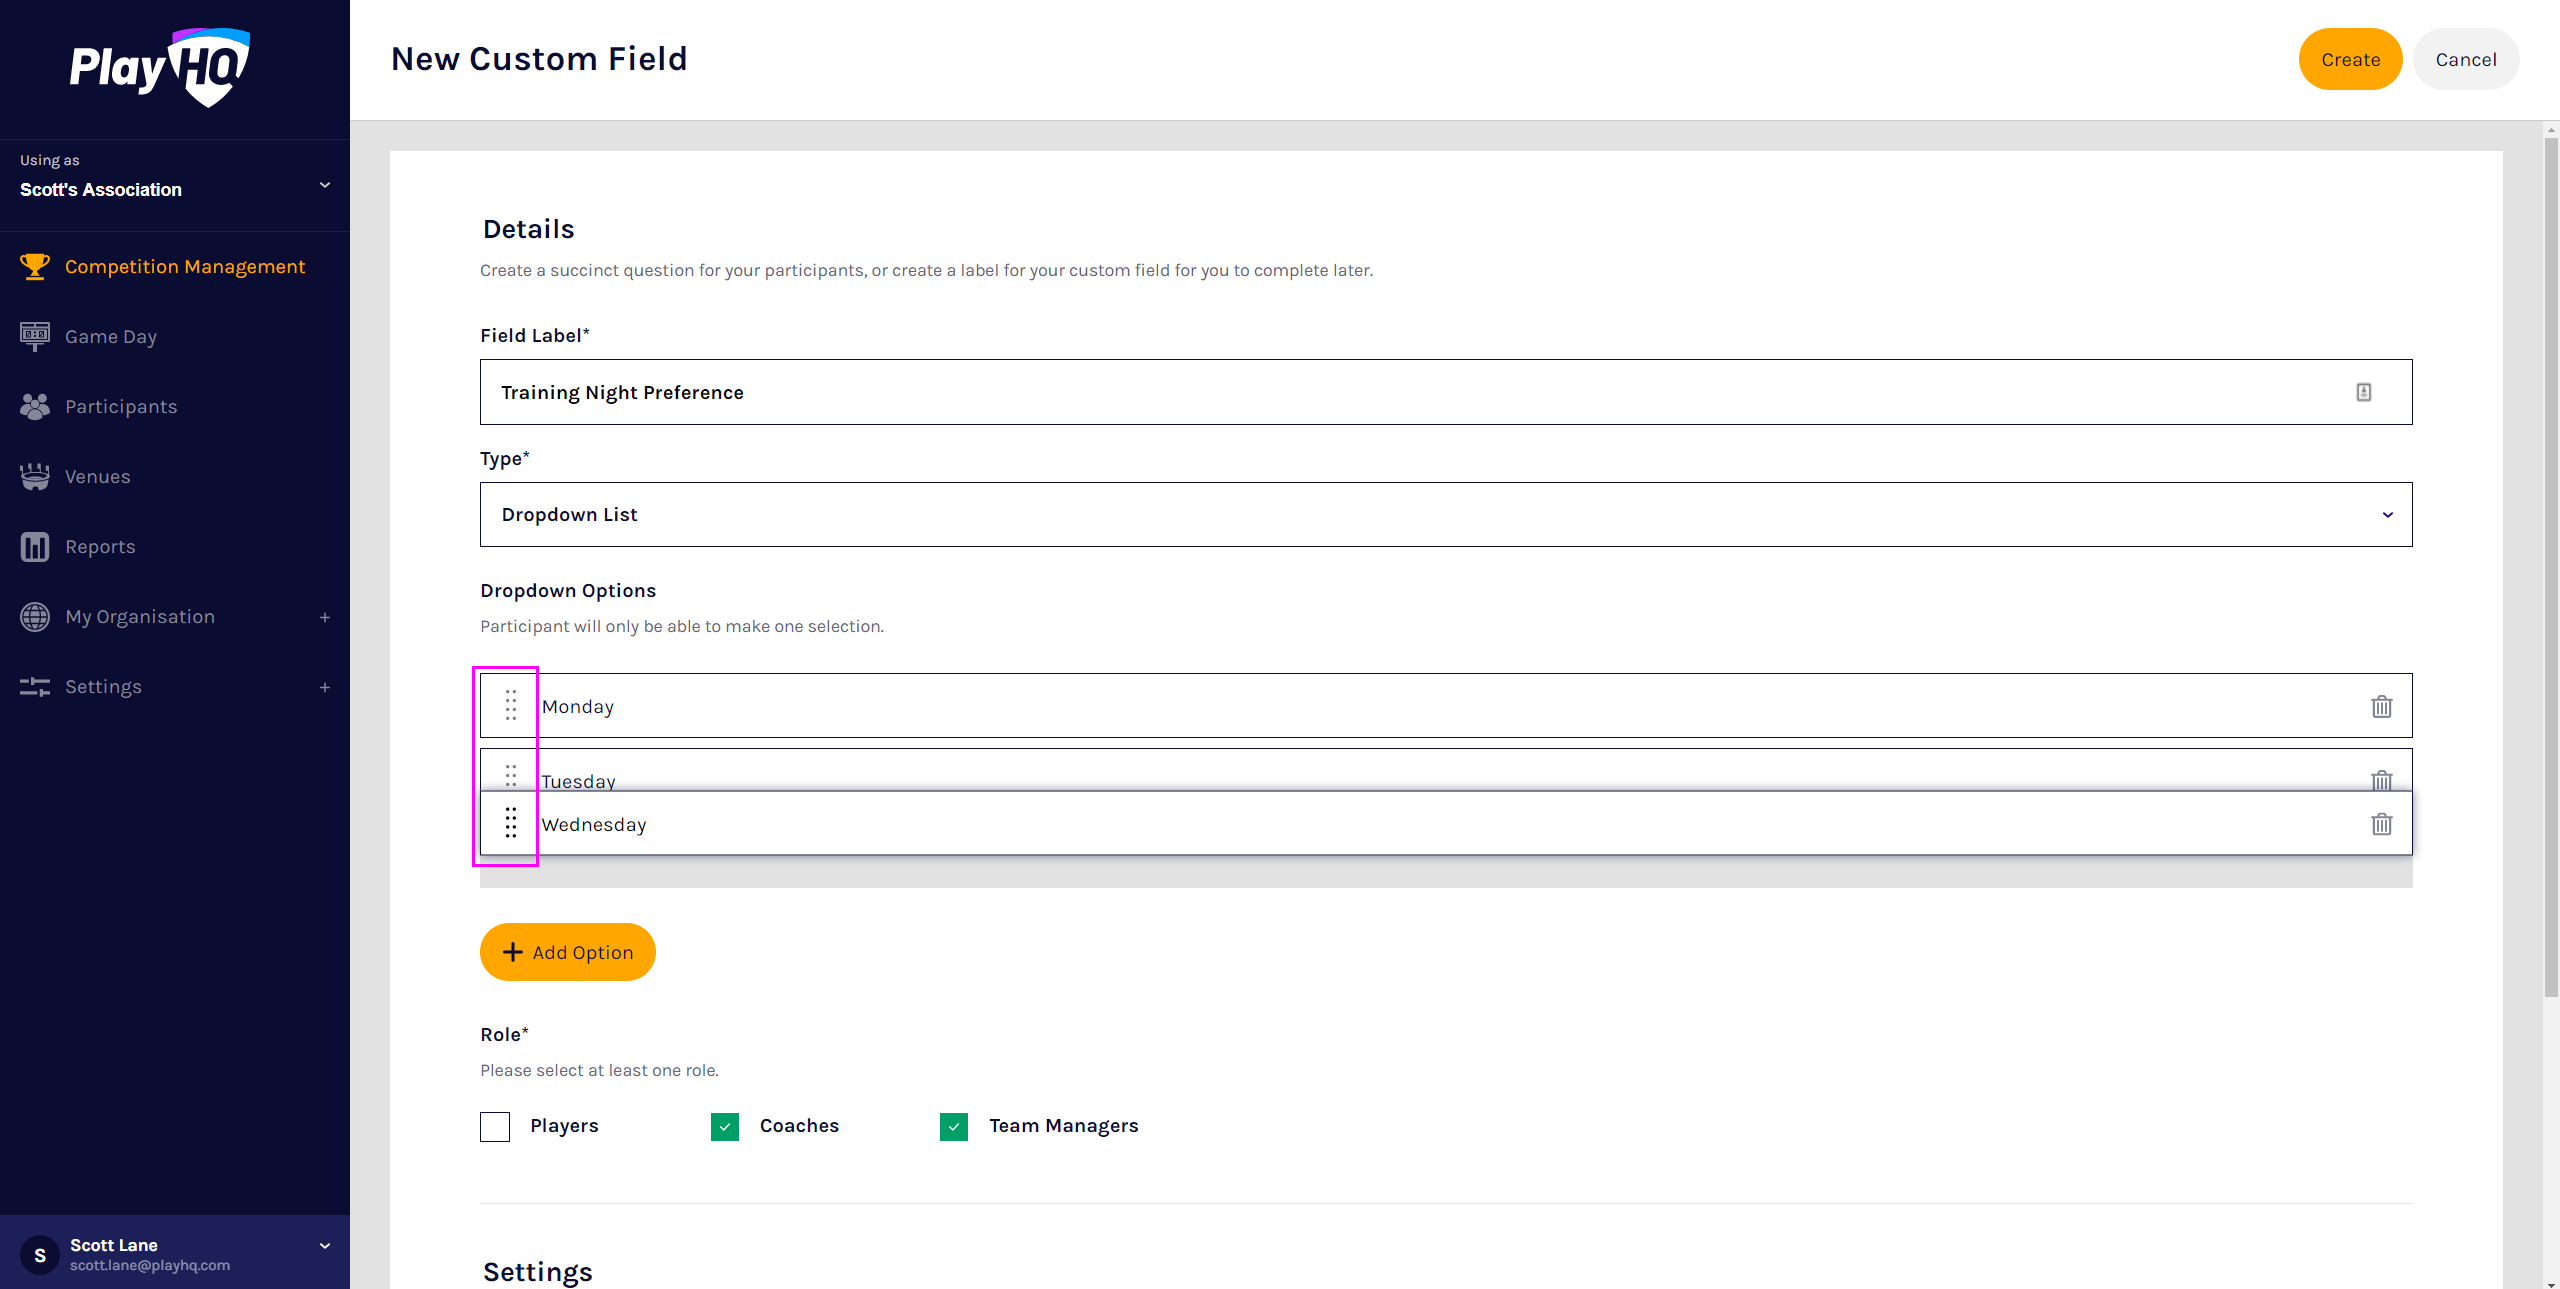Click the Wednesday option trash icon
Image resolution: width=2560 pixels, height=1289 pixels.
click(x=2381, y=824)
